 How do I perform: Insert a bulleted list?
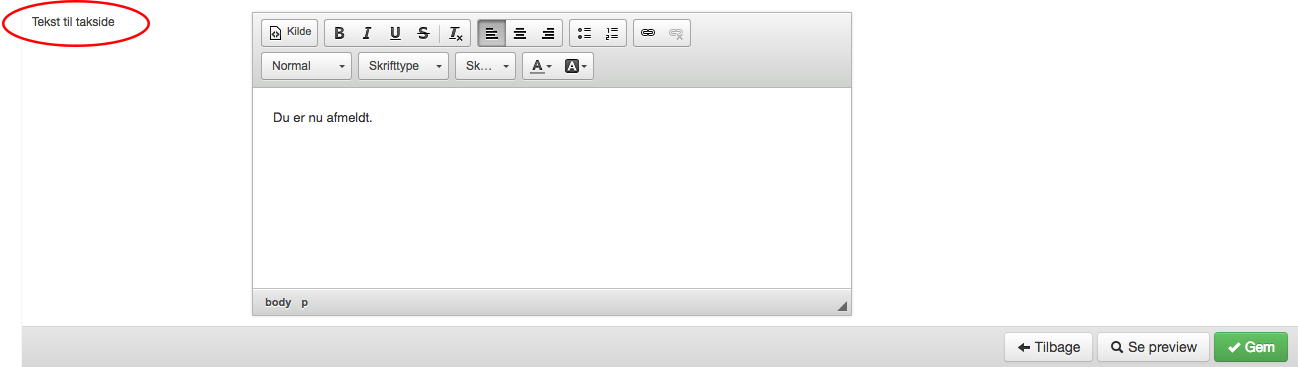585,33
